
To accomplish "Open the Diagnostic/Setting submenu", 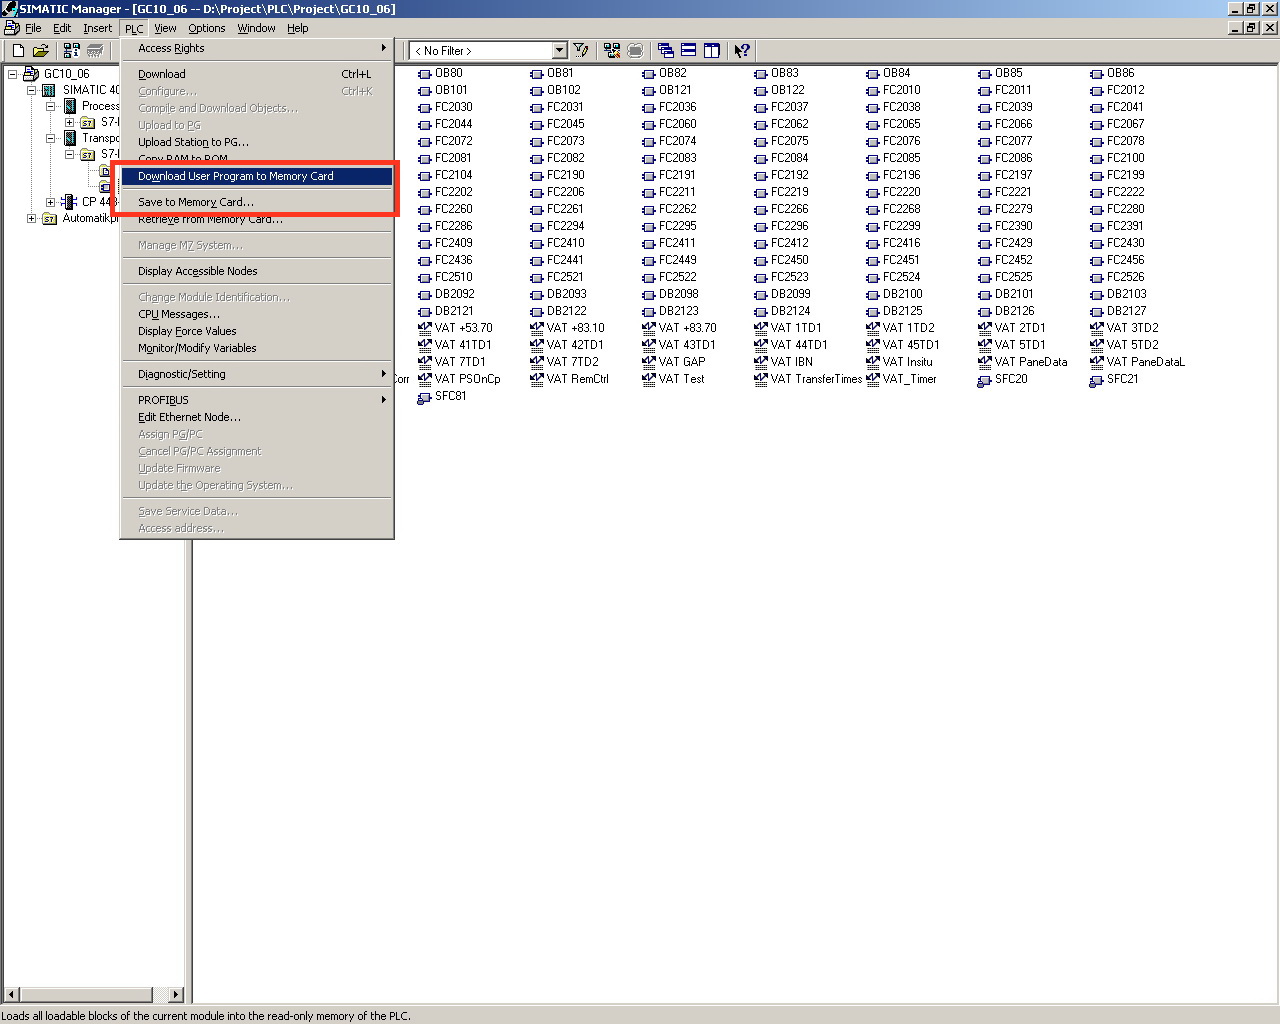I will tap(257, 374).
